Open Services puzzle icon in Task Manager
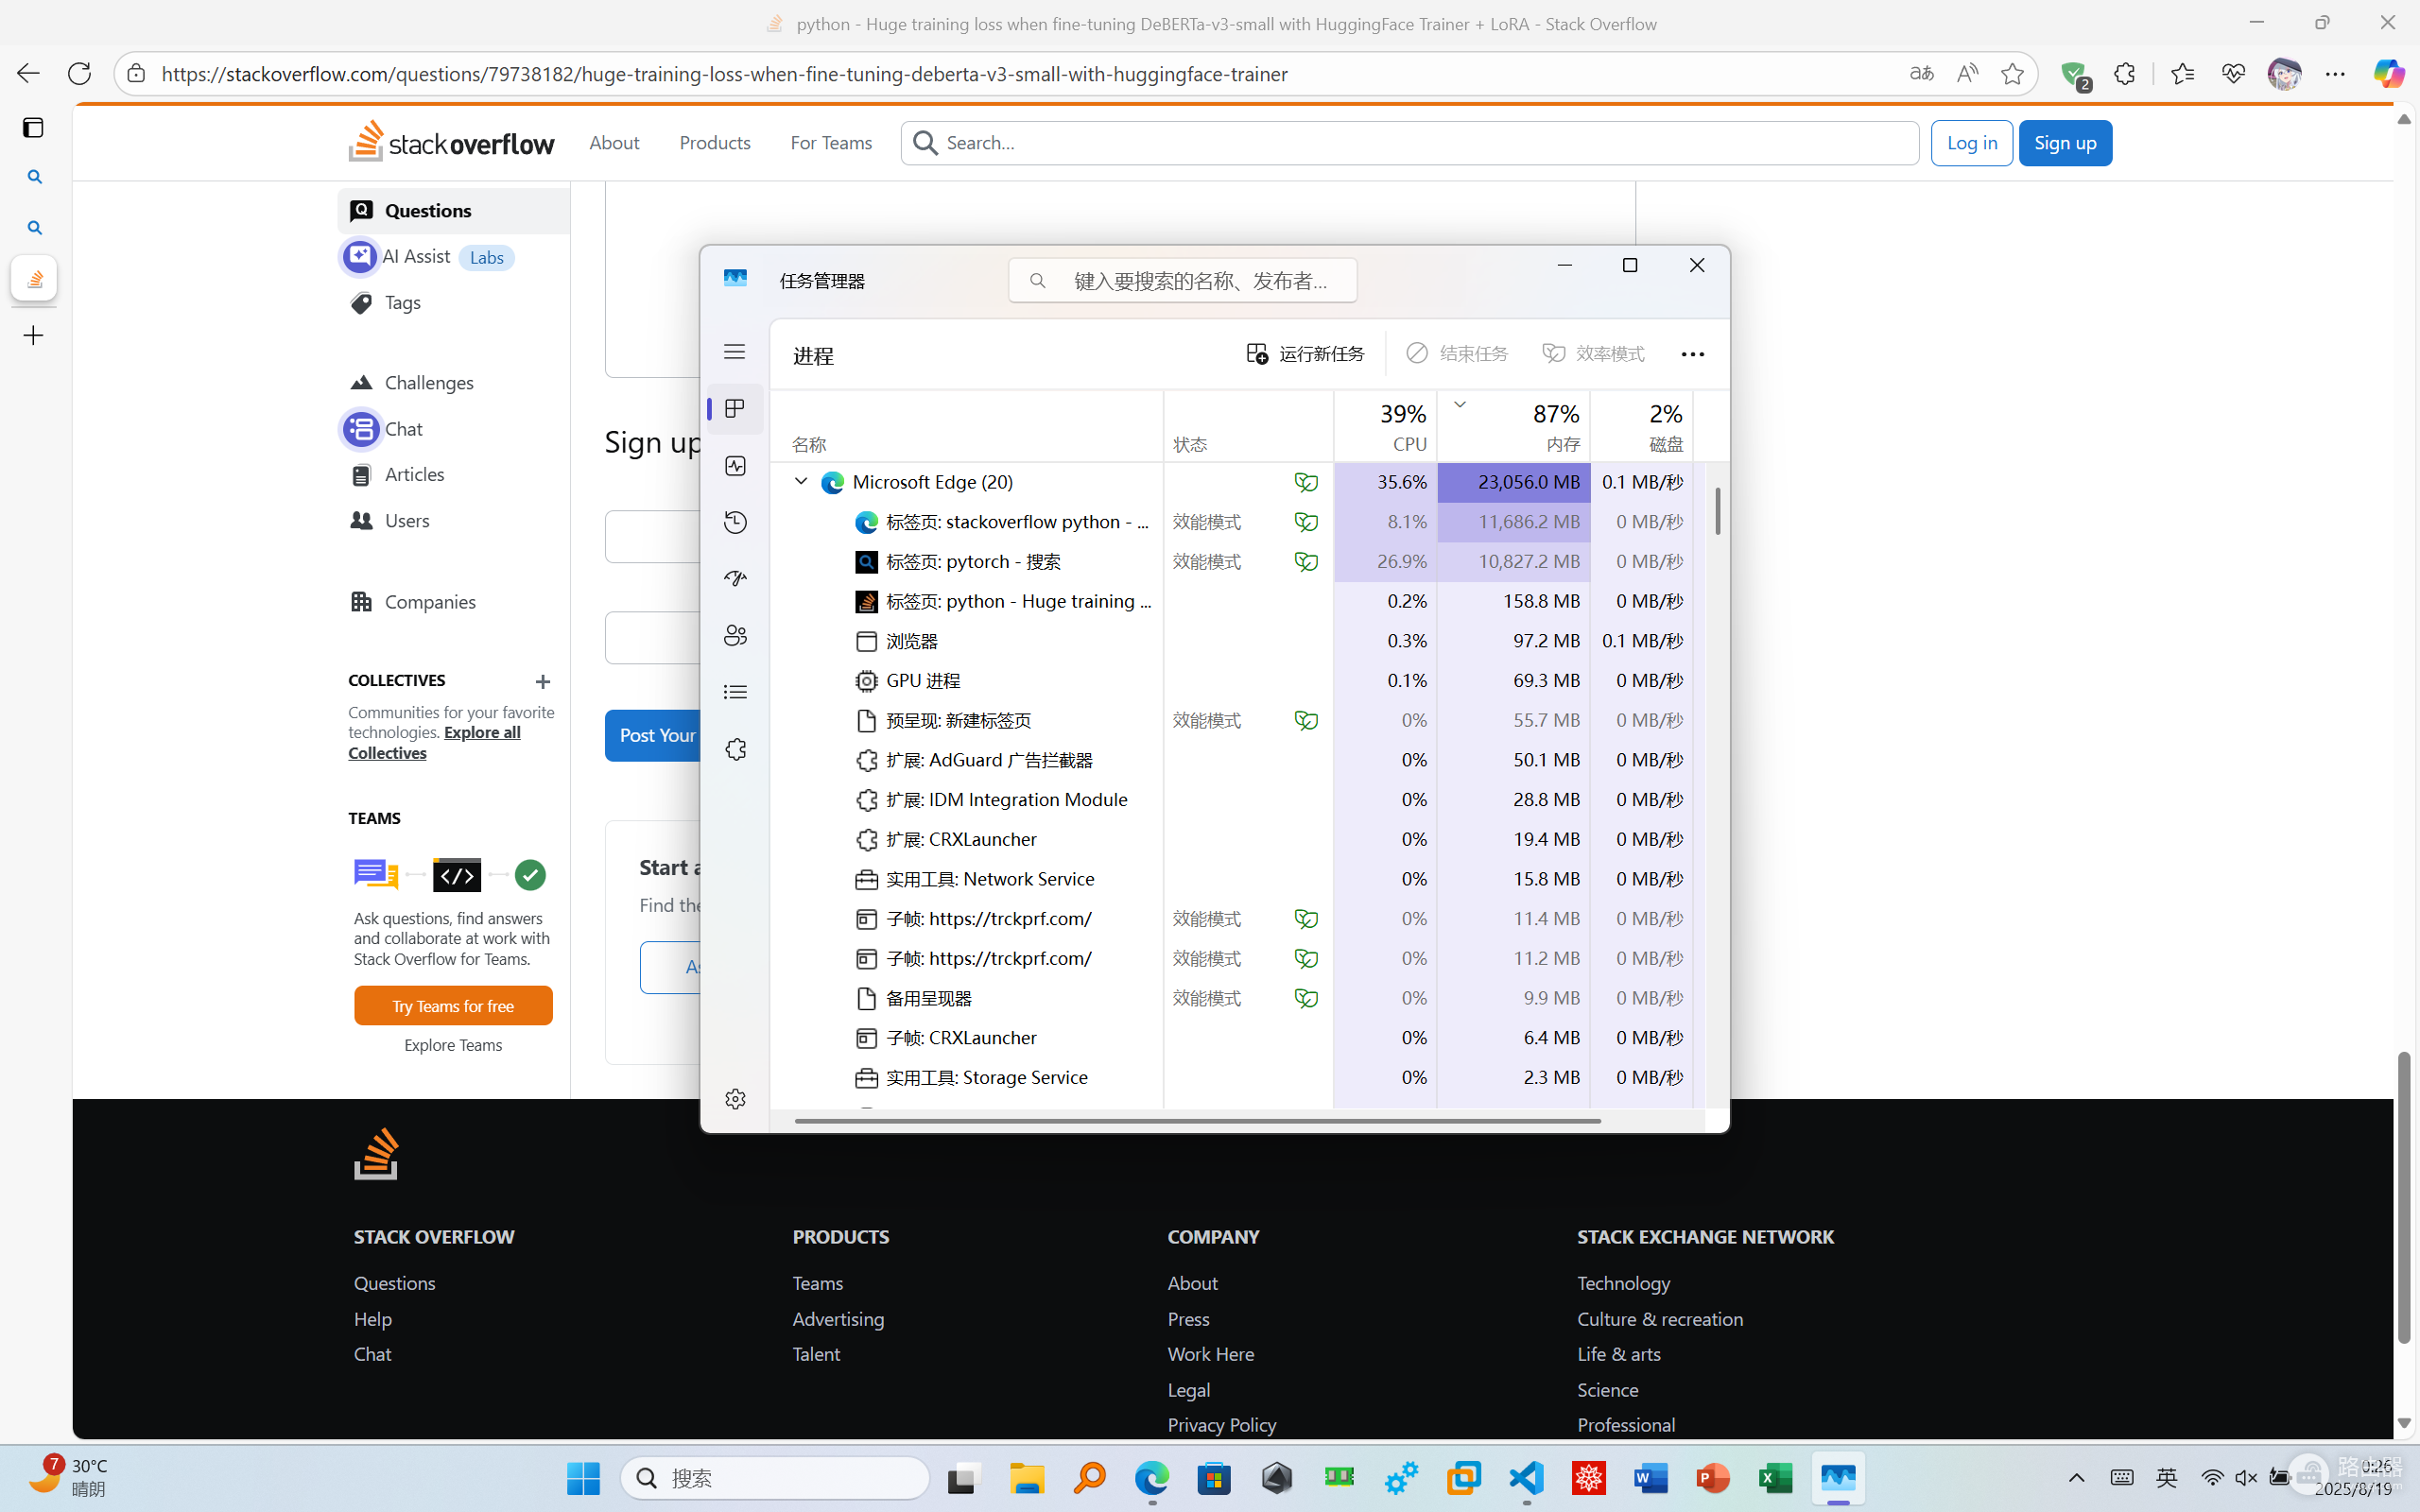Viewport: 2420px width, 1512px height. point(735,749)
